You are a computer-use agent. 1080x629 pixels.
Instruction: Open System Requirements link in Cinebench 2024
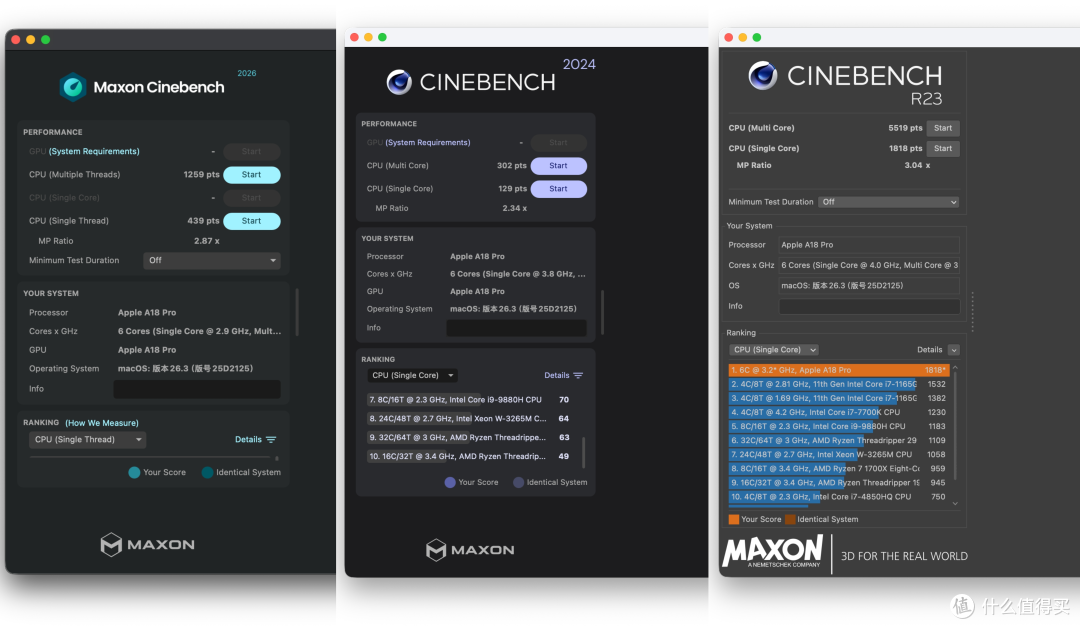(x=428, y=143)
